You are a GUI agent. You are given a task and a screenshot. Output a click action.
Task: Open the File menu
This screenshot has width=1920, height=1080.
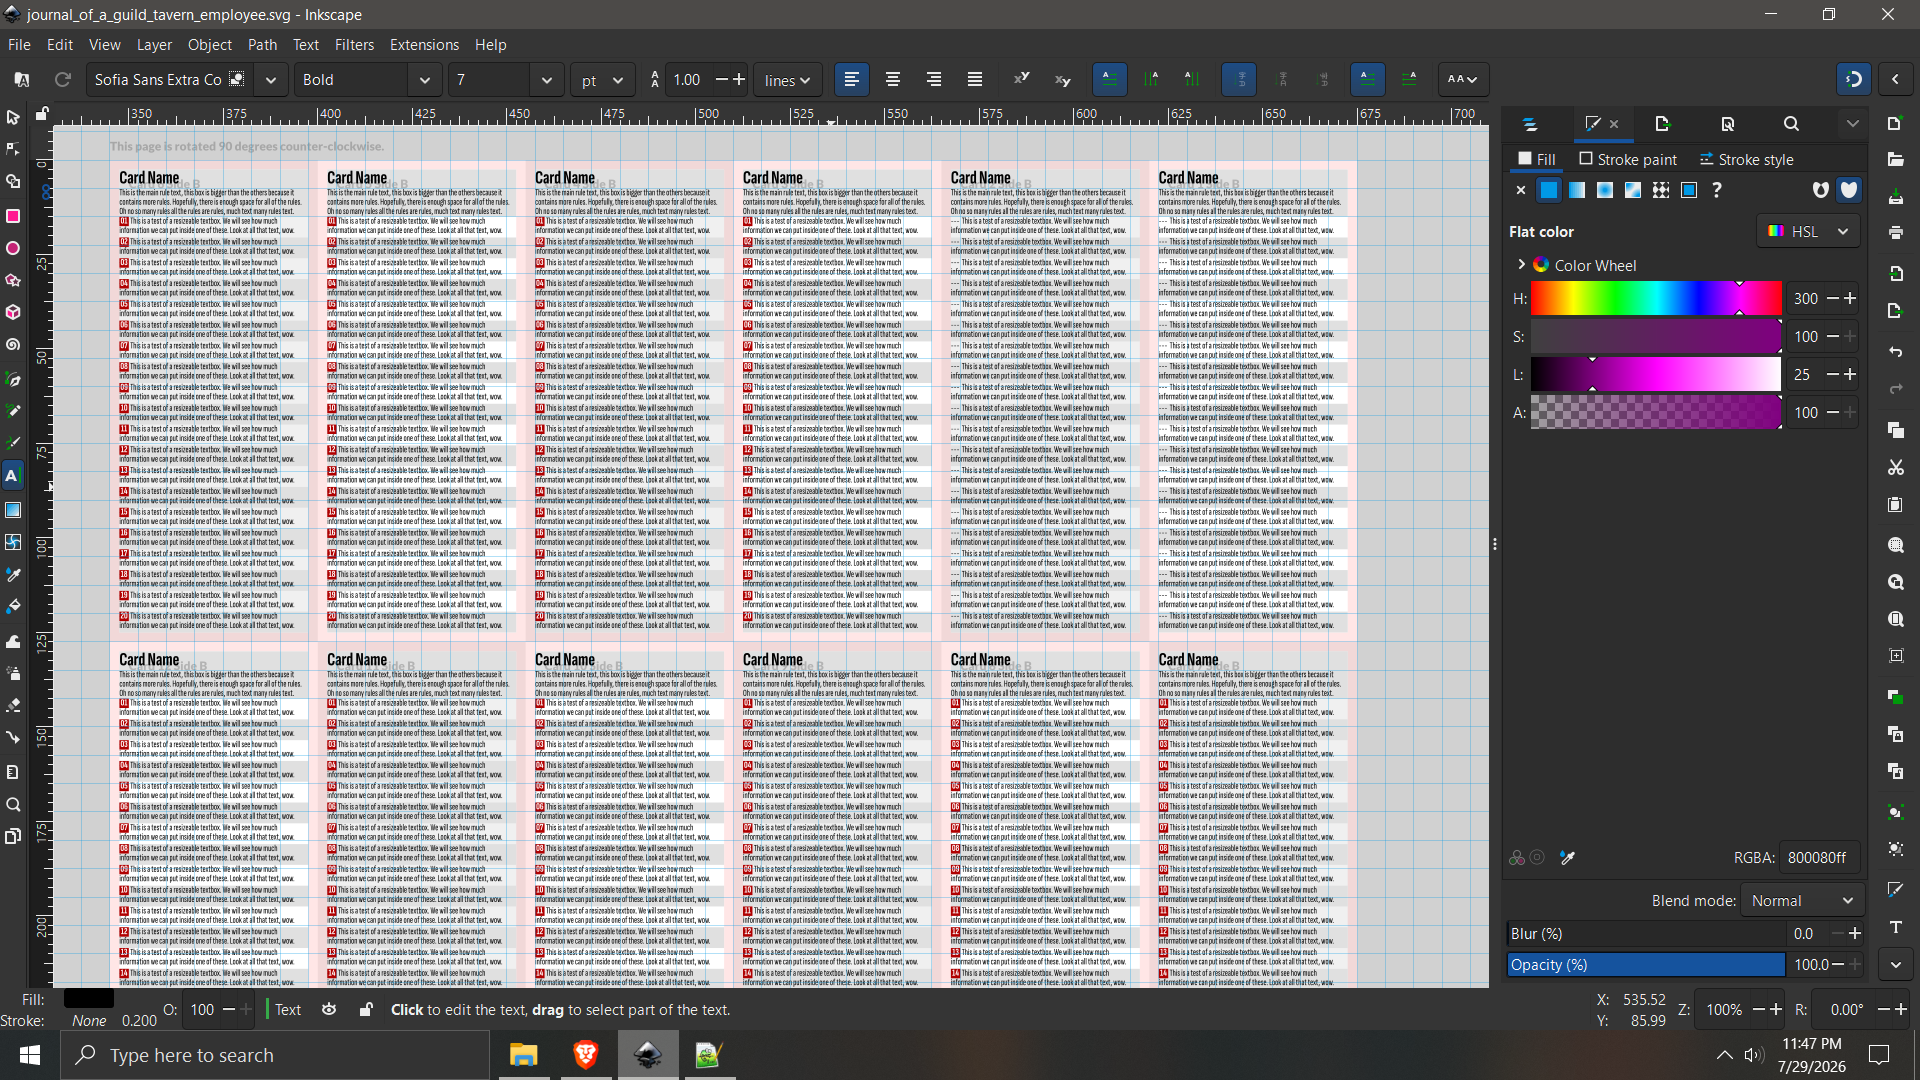coord(19,45)
